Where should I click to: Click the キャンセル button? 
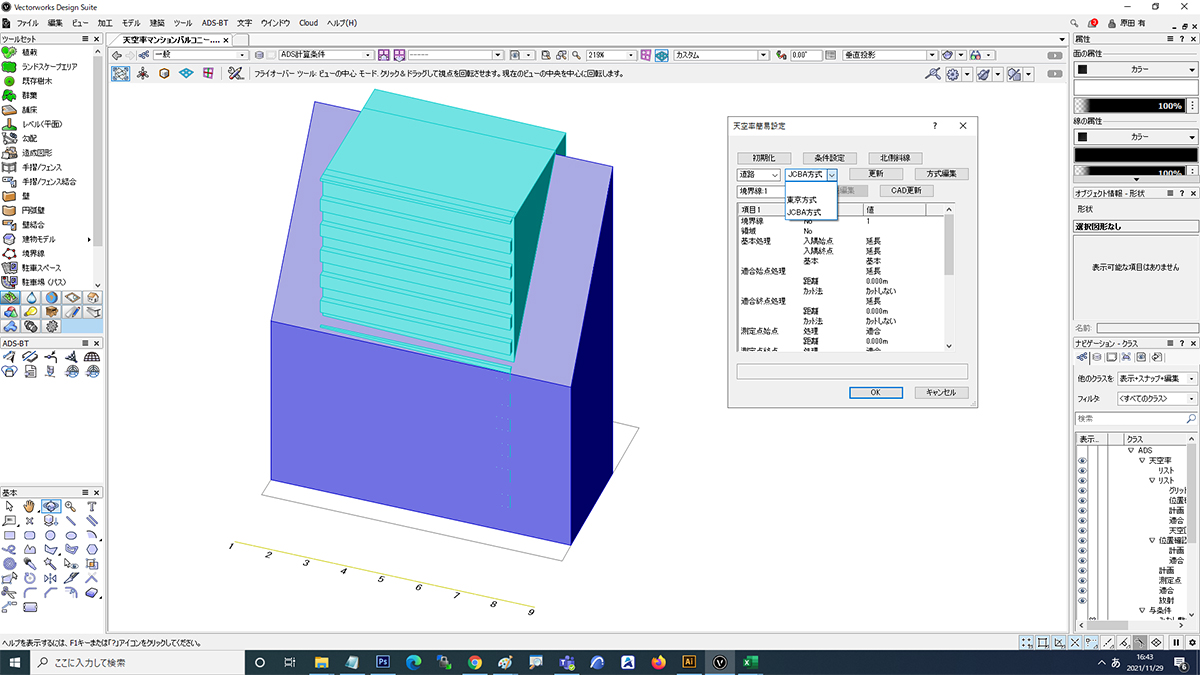pos(941,392)
